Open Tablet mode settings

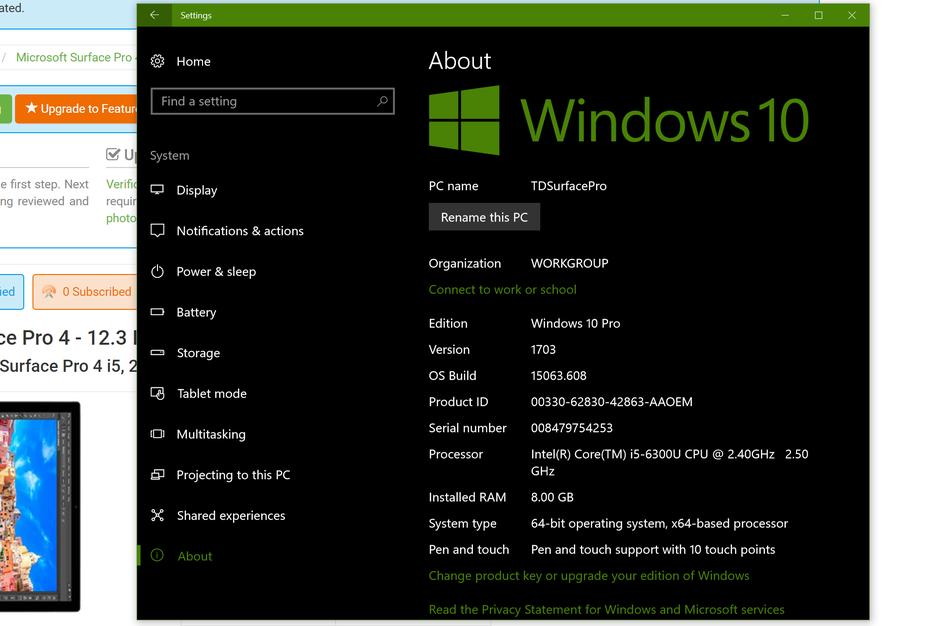tap(212, 393)
